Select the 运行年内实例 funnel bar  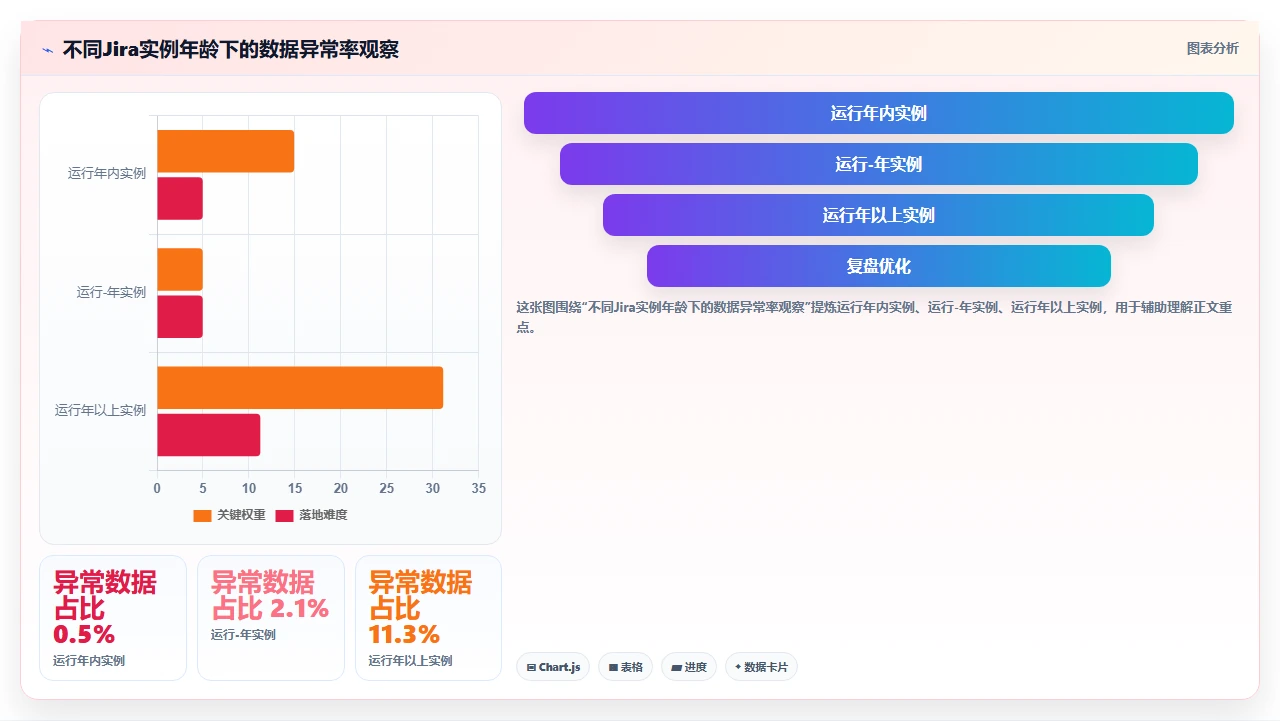click(x=878, y=113)
